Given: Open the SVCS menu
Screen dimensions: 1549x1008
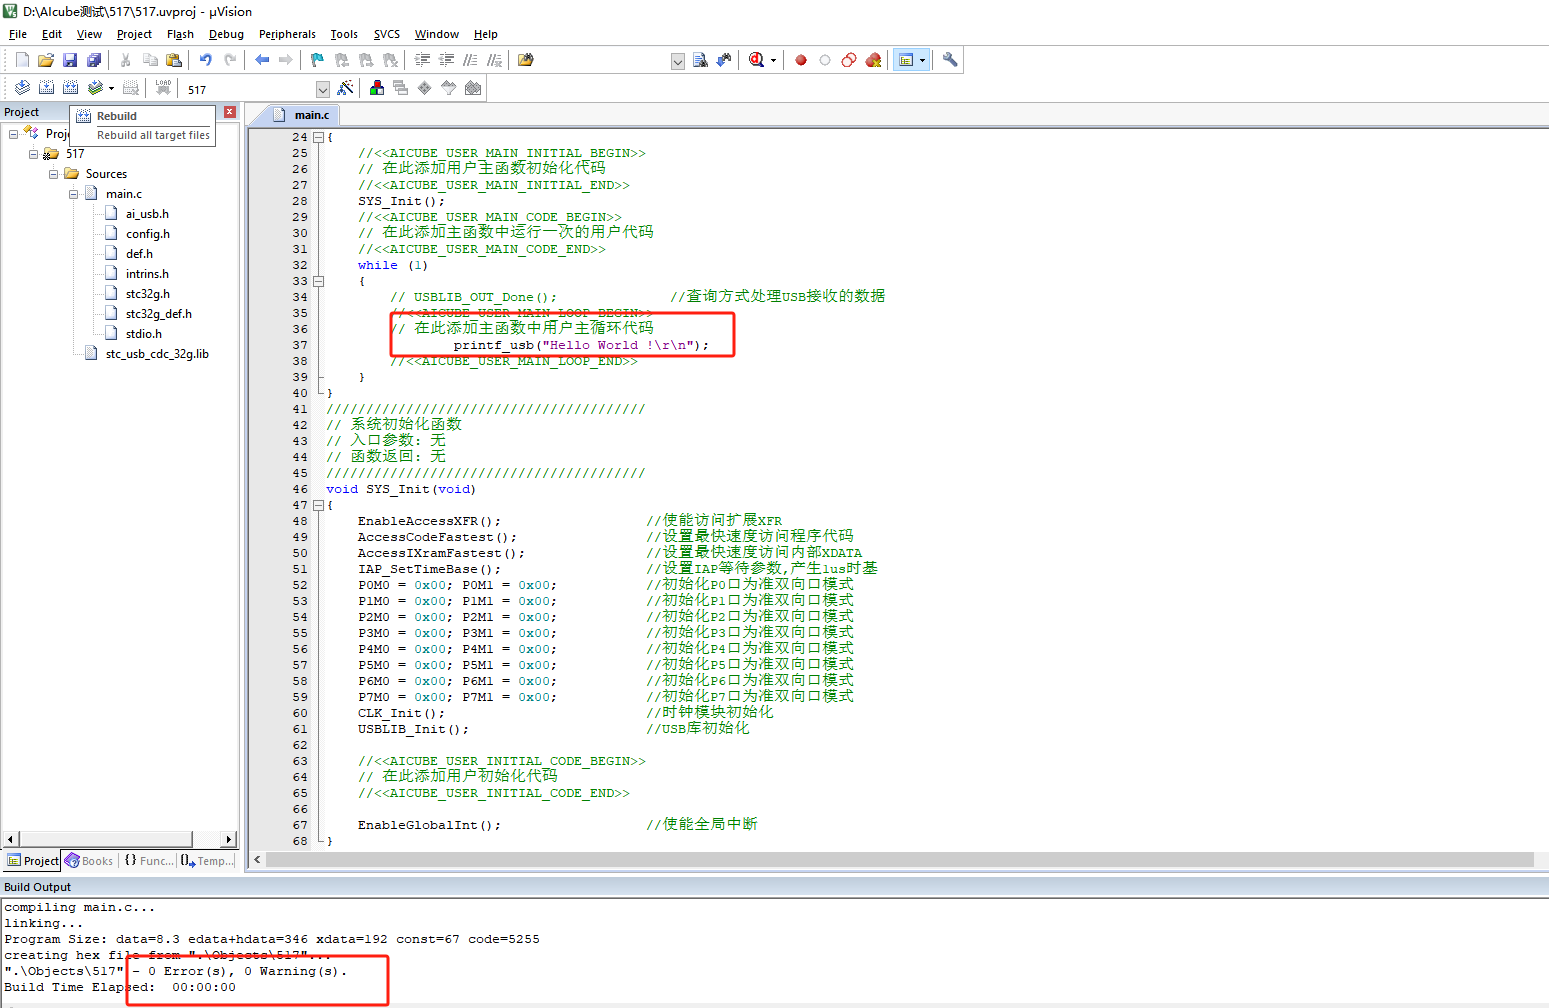Looking at the screenshot, I should click(x=386, y=34).
